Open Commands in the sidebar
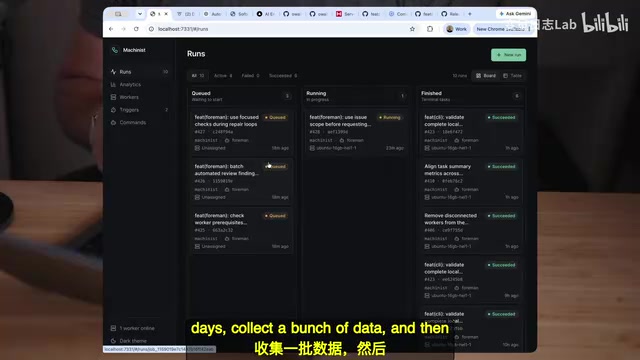 tap(140, 122)
